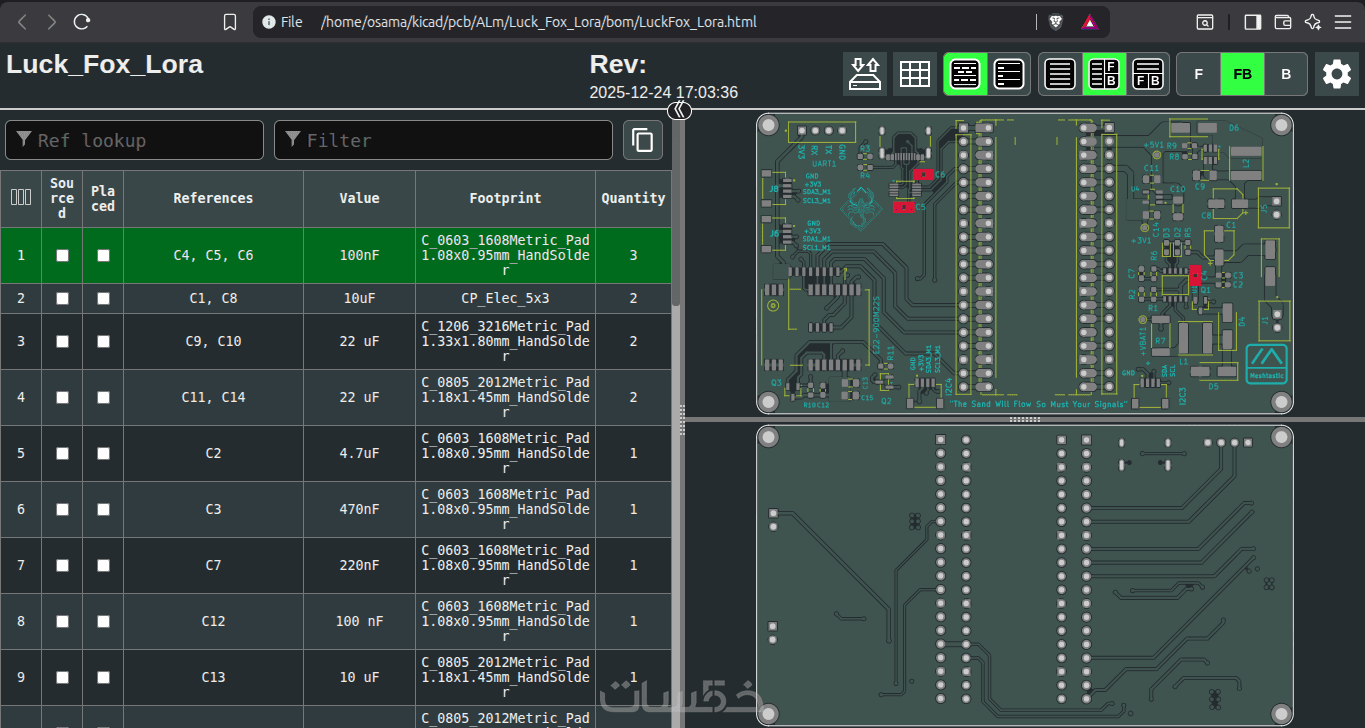Switch to grouped BOM view
Image resolution: width=1365 pixels, height=728 pixels.
[965, 74]
